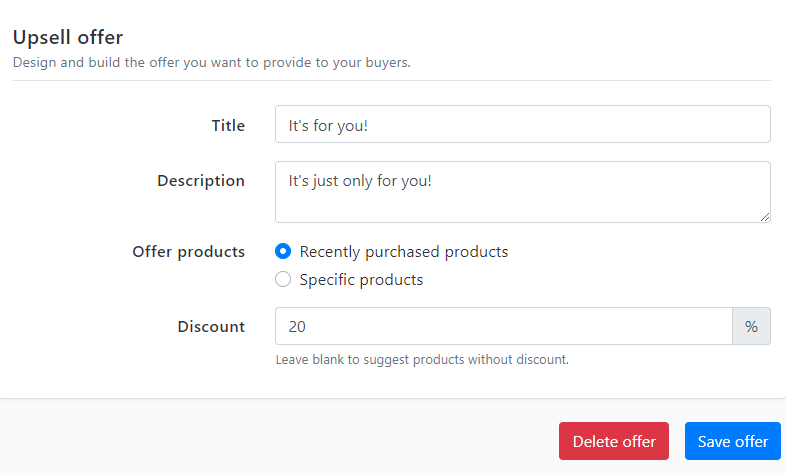Click the 'Leave blank to suggest products' hint
The height and width of the screenshot is (475, 786).
point(422,360)
